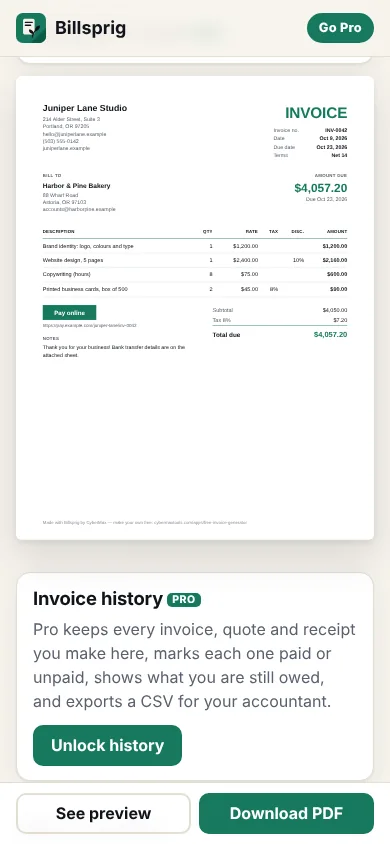This screenshot has height=844, width=390.
Task: Click the green Pay online button
Action: coord(69,313)
